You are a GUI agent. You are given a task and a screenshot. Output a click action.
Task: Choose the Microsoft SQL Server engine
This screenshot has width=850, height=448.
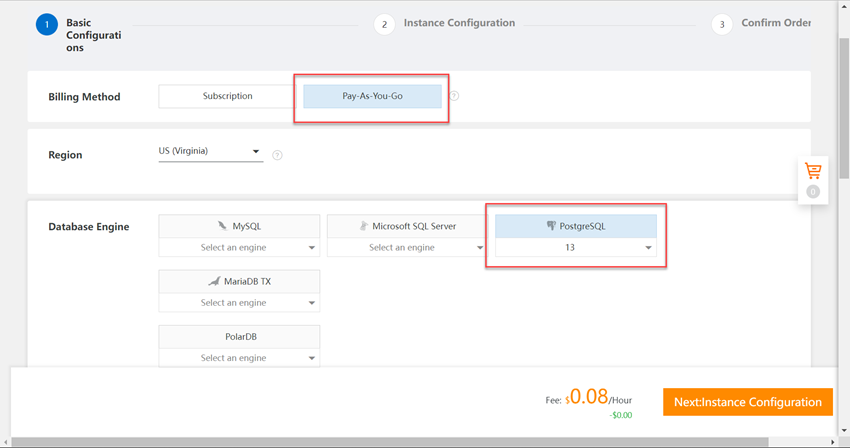click(408, 226)
